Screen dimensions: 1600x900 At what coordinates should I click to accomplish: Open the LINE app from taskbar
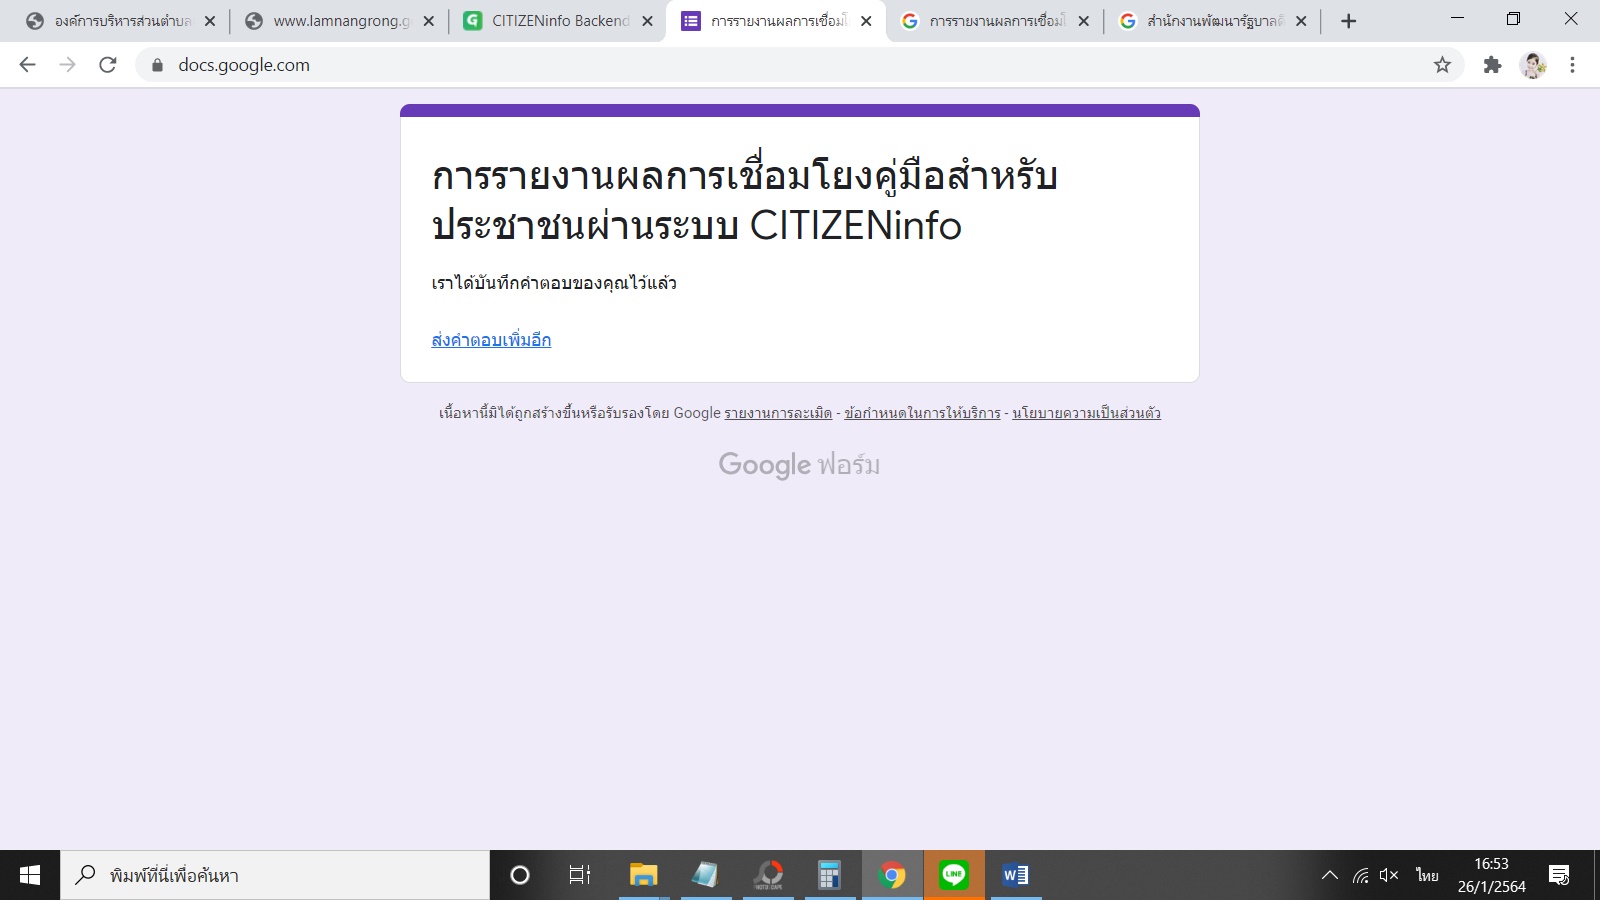tap(954, 875)
